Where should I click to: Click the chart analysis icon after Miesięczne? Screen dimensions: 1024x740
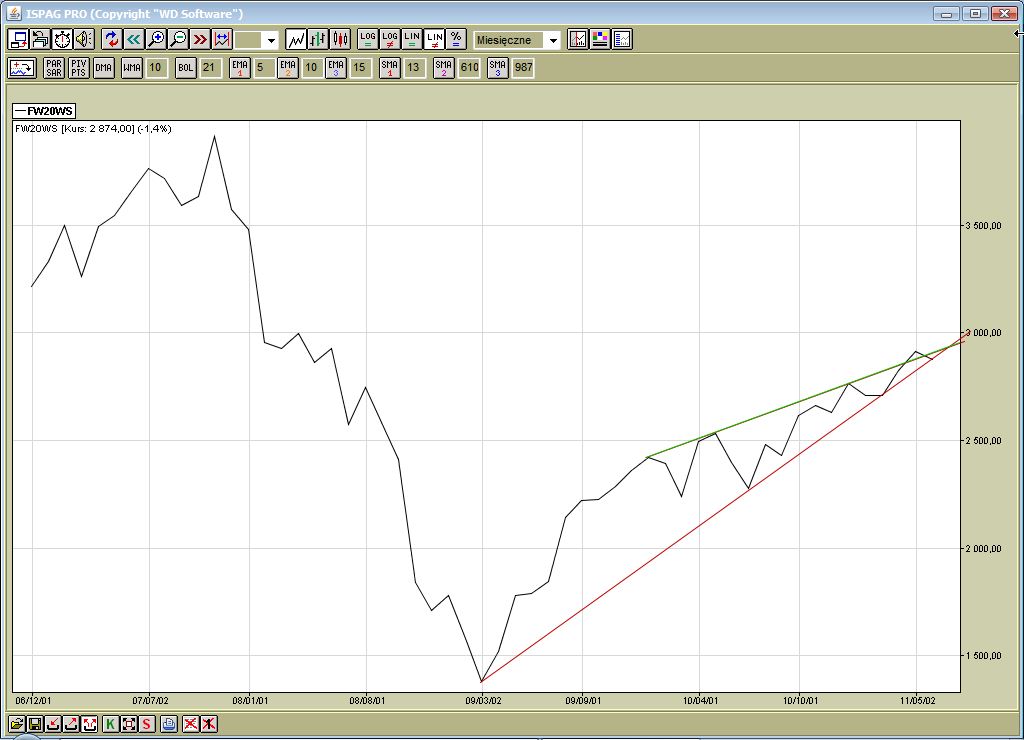(578, 39)
